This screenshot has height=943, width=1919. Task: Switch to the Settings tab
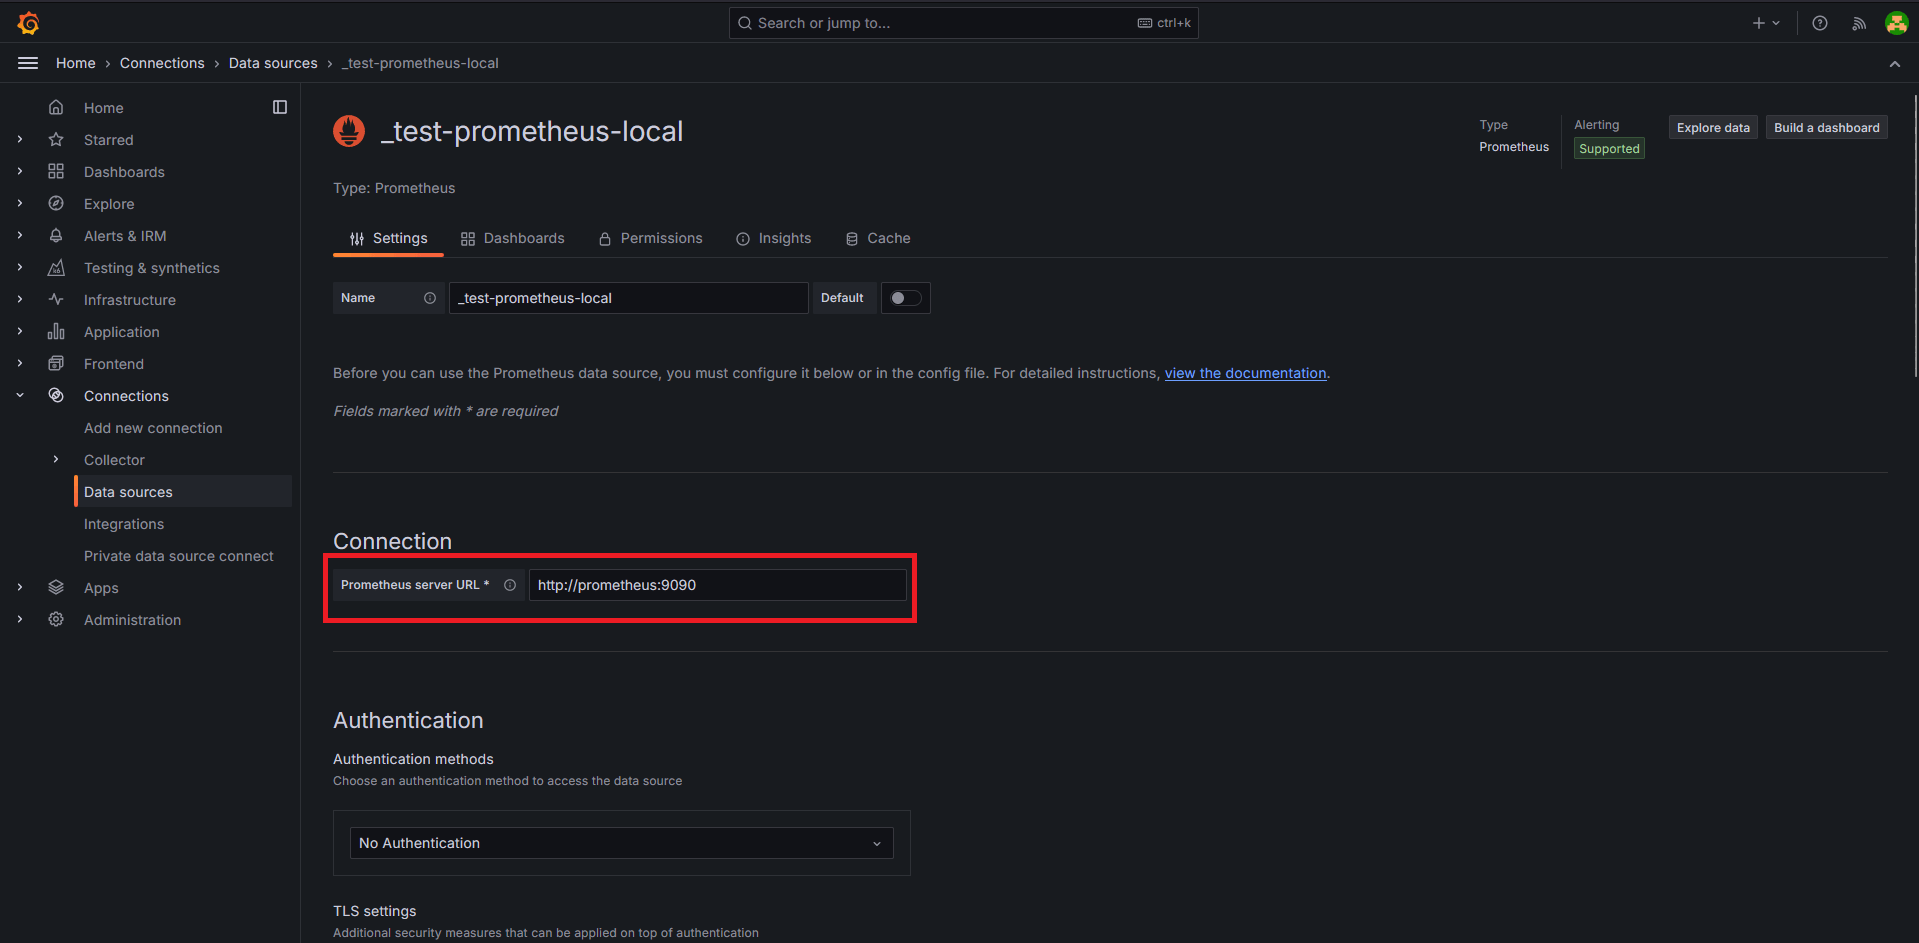click(388, 238)
